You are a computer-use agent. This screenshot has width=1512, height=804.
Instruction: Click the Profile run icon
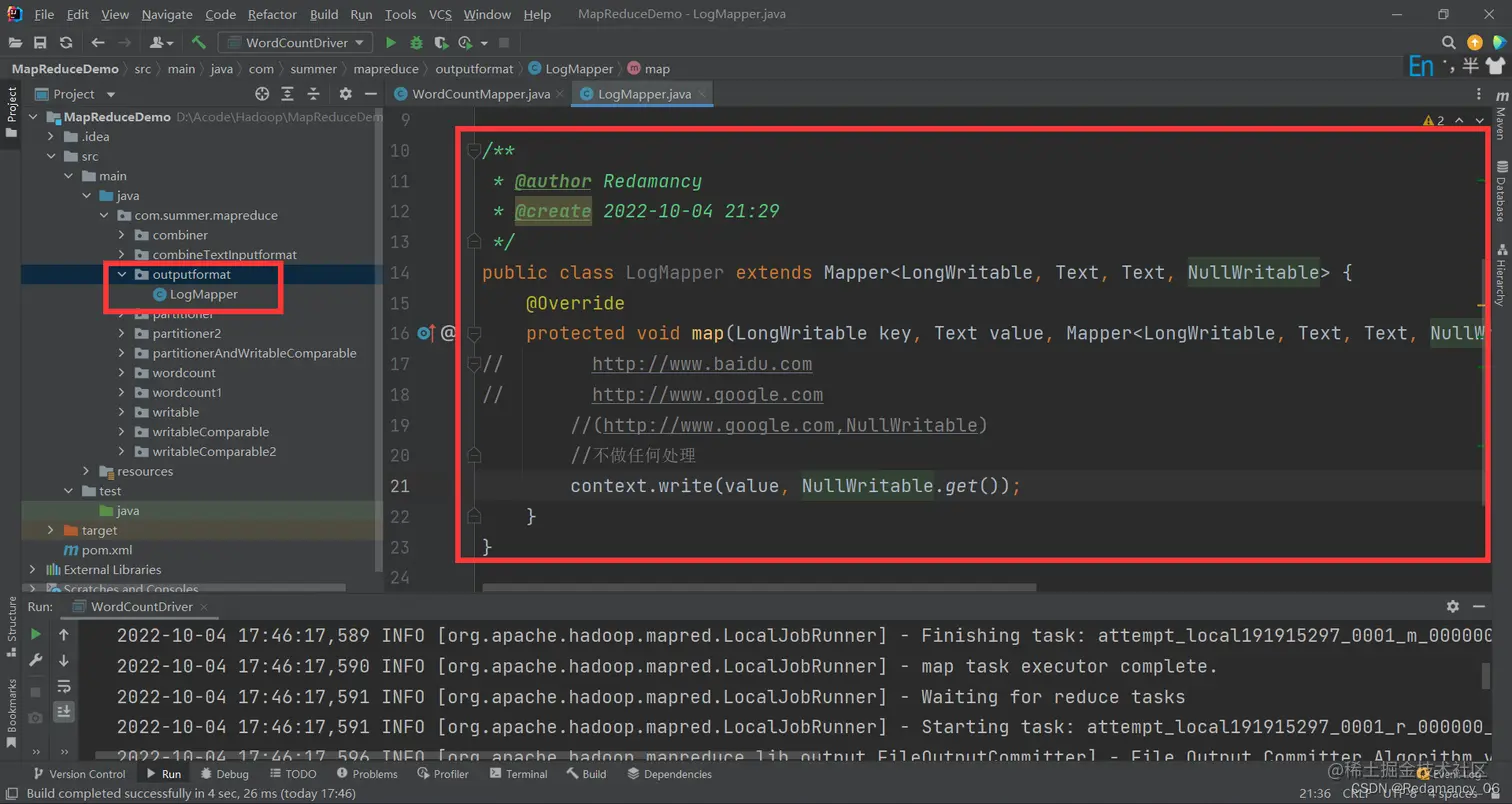click(465, 42)
